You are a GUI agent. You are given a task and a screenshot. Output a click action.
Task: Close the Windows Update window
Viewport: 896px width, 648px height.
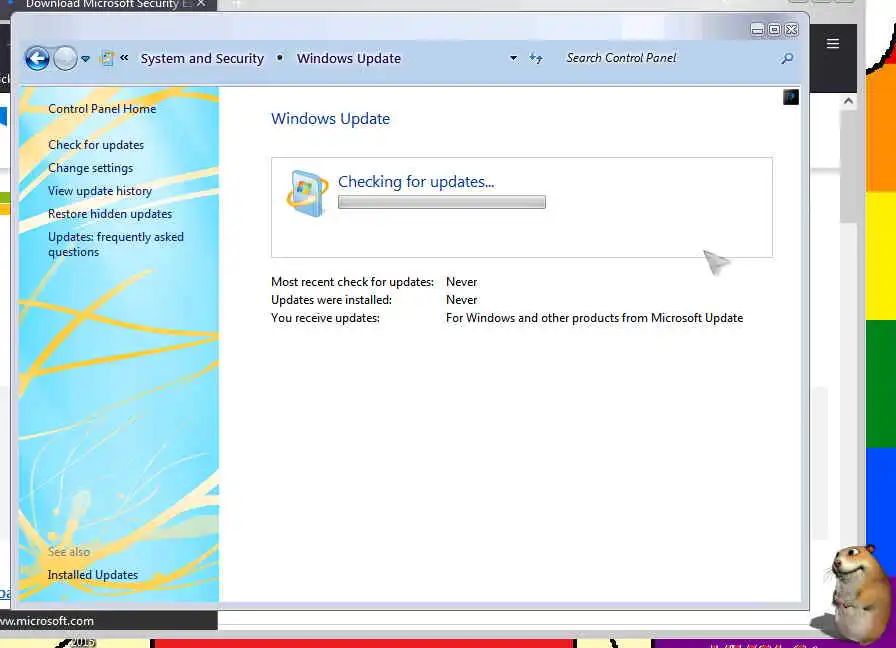(x=791, y=30)
